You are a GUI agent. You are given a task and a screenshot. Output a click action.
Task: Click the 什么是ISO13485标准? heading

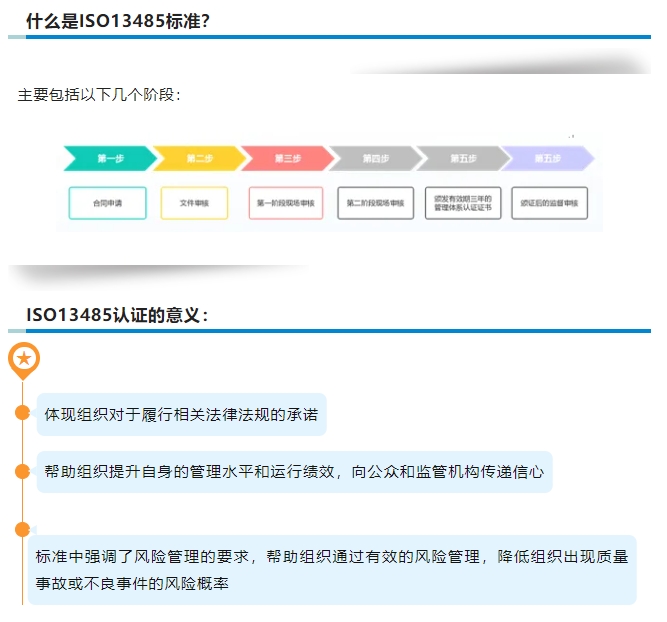pyautogui.click(x=118, y=20)
